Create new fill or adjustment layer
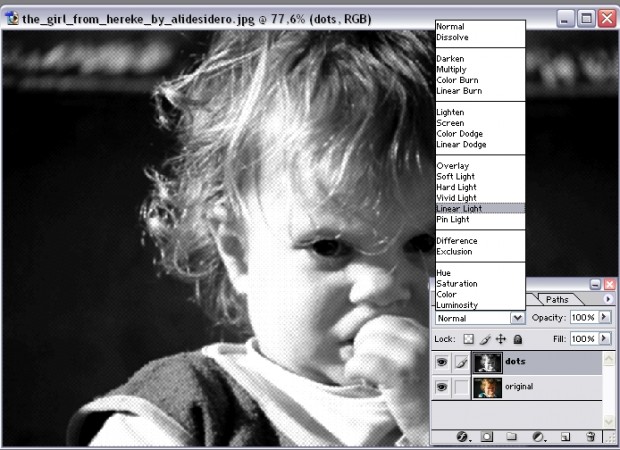 [x=539, y=437]
